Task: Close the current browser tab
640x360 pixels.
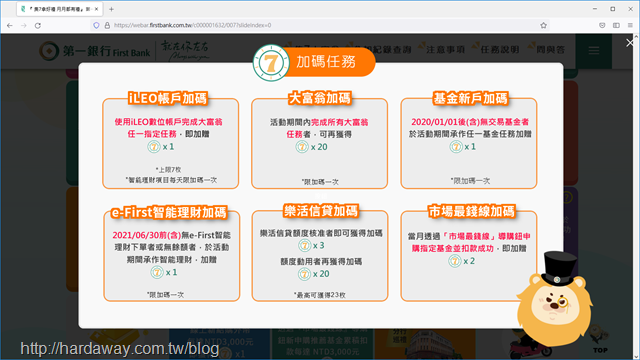Action: tap(96, 9)
